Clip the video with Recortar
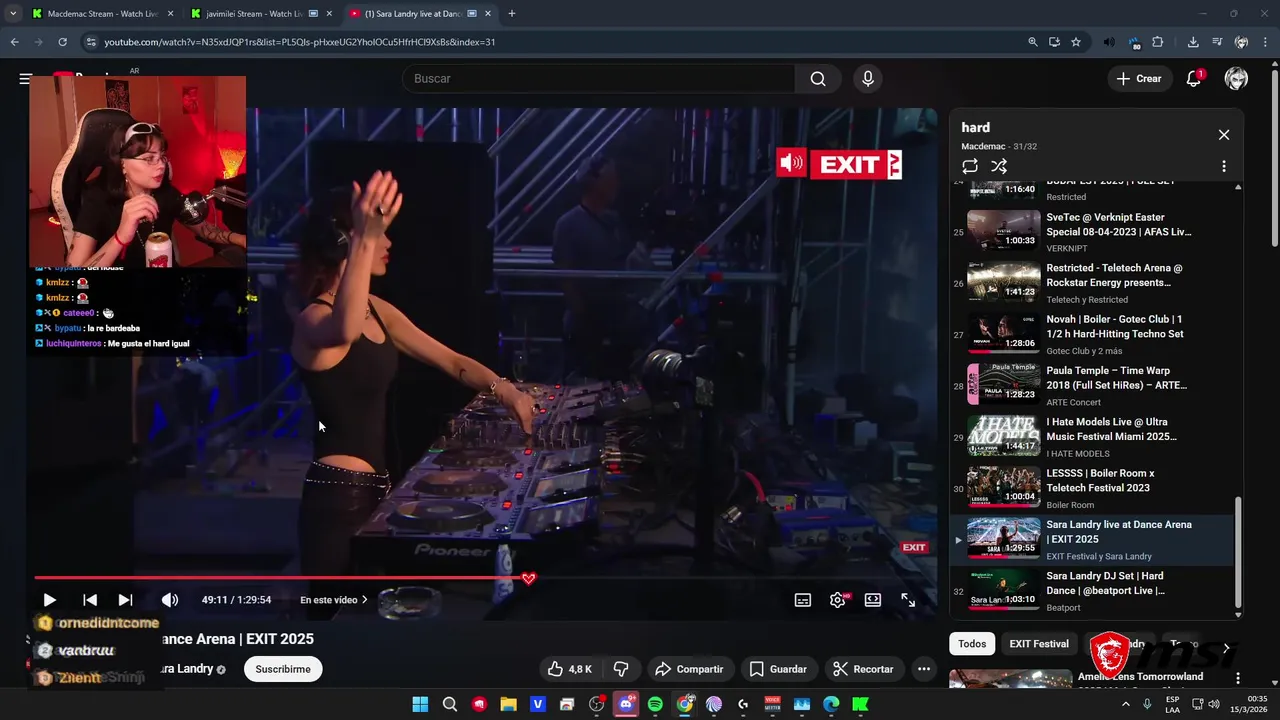 (863, 669)
